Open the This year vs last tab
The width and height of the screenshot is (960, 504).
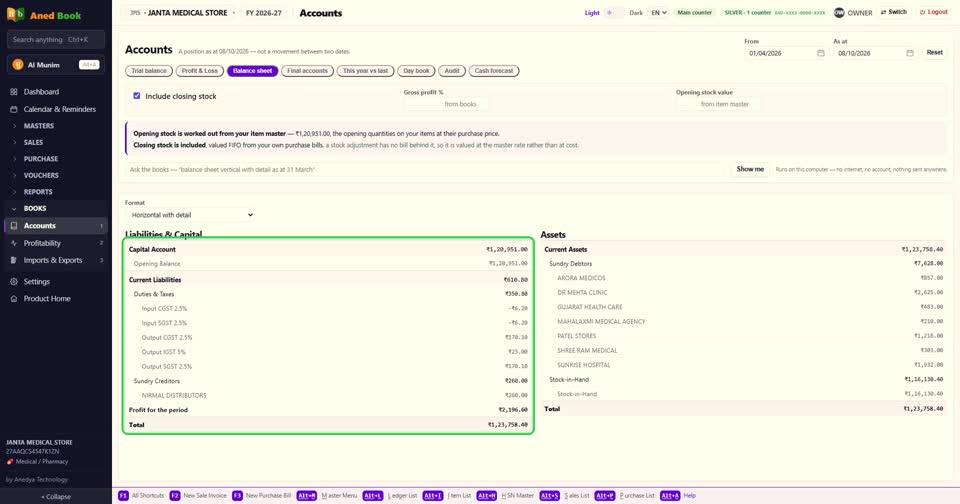pos(366,71)
